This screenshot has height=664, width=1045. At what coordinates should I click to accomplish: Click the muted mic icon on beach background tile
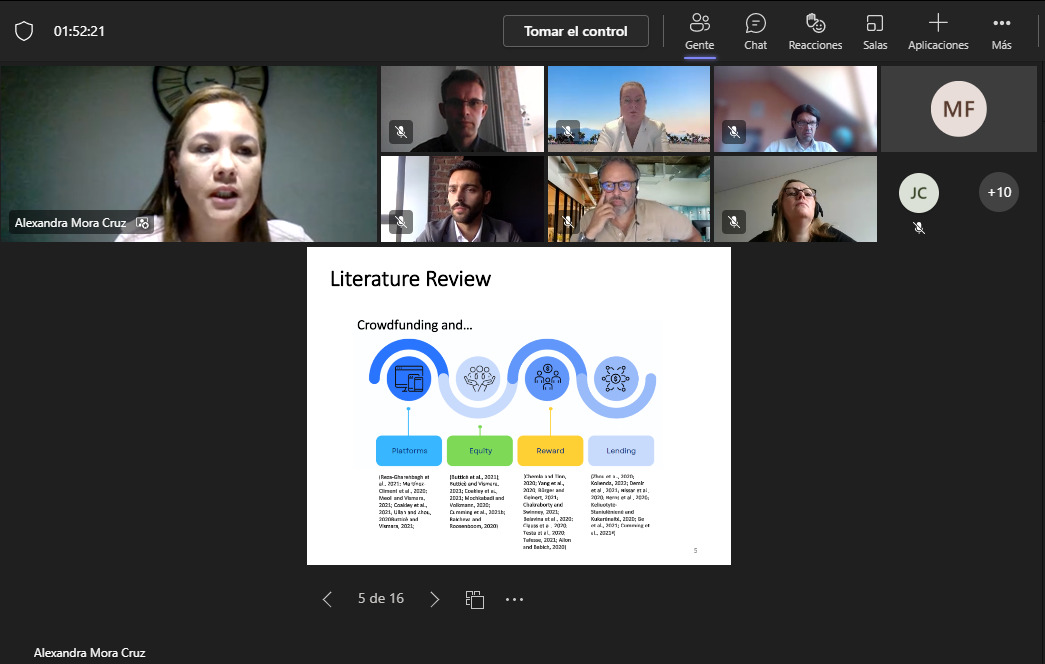(x=567, y=131)
